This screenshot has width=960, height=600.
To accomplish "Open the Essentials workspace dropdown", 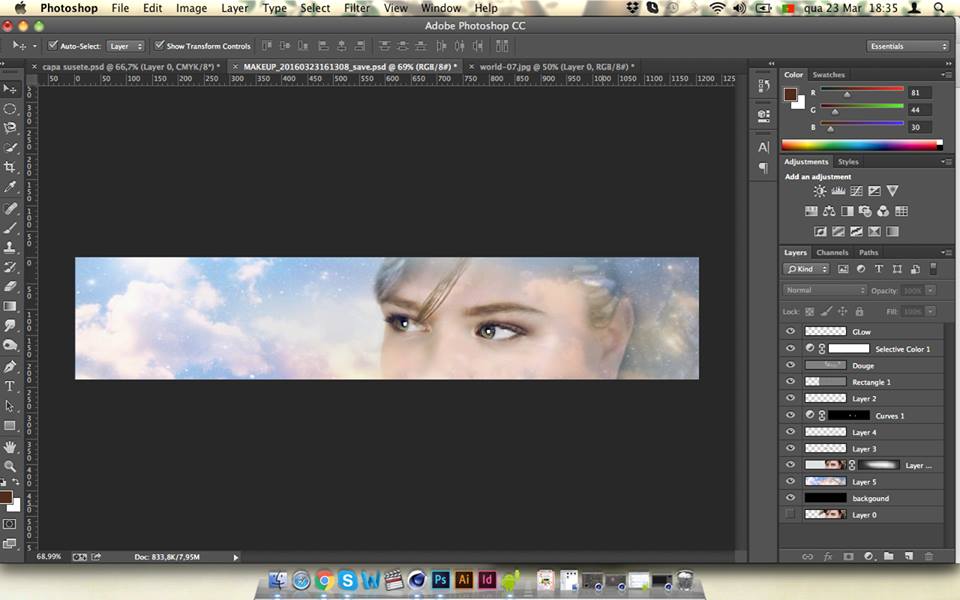I will coord(908,46).
